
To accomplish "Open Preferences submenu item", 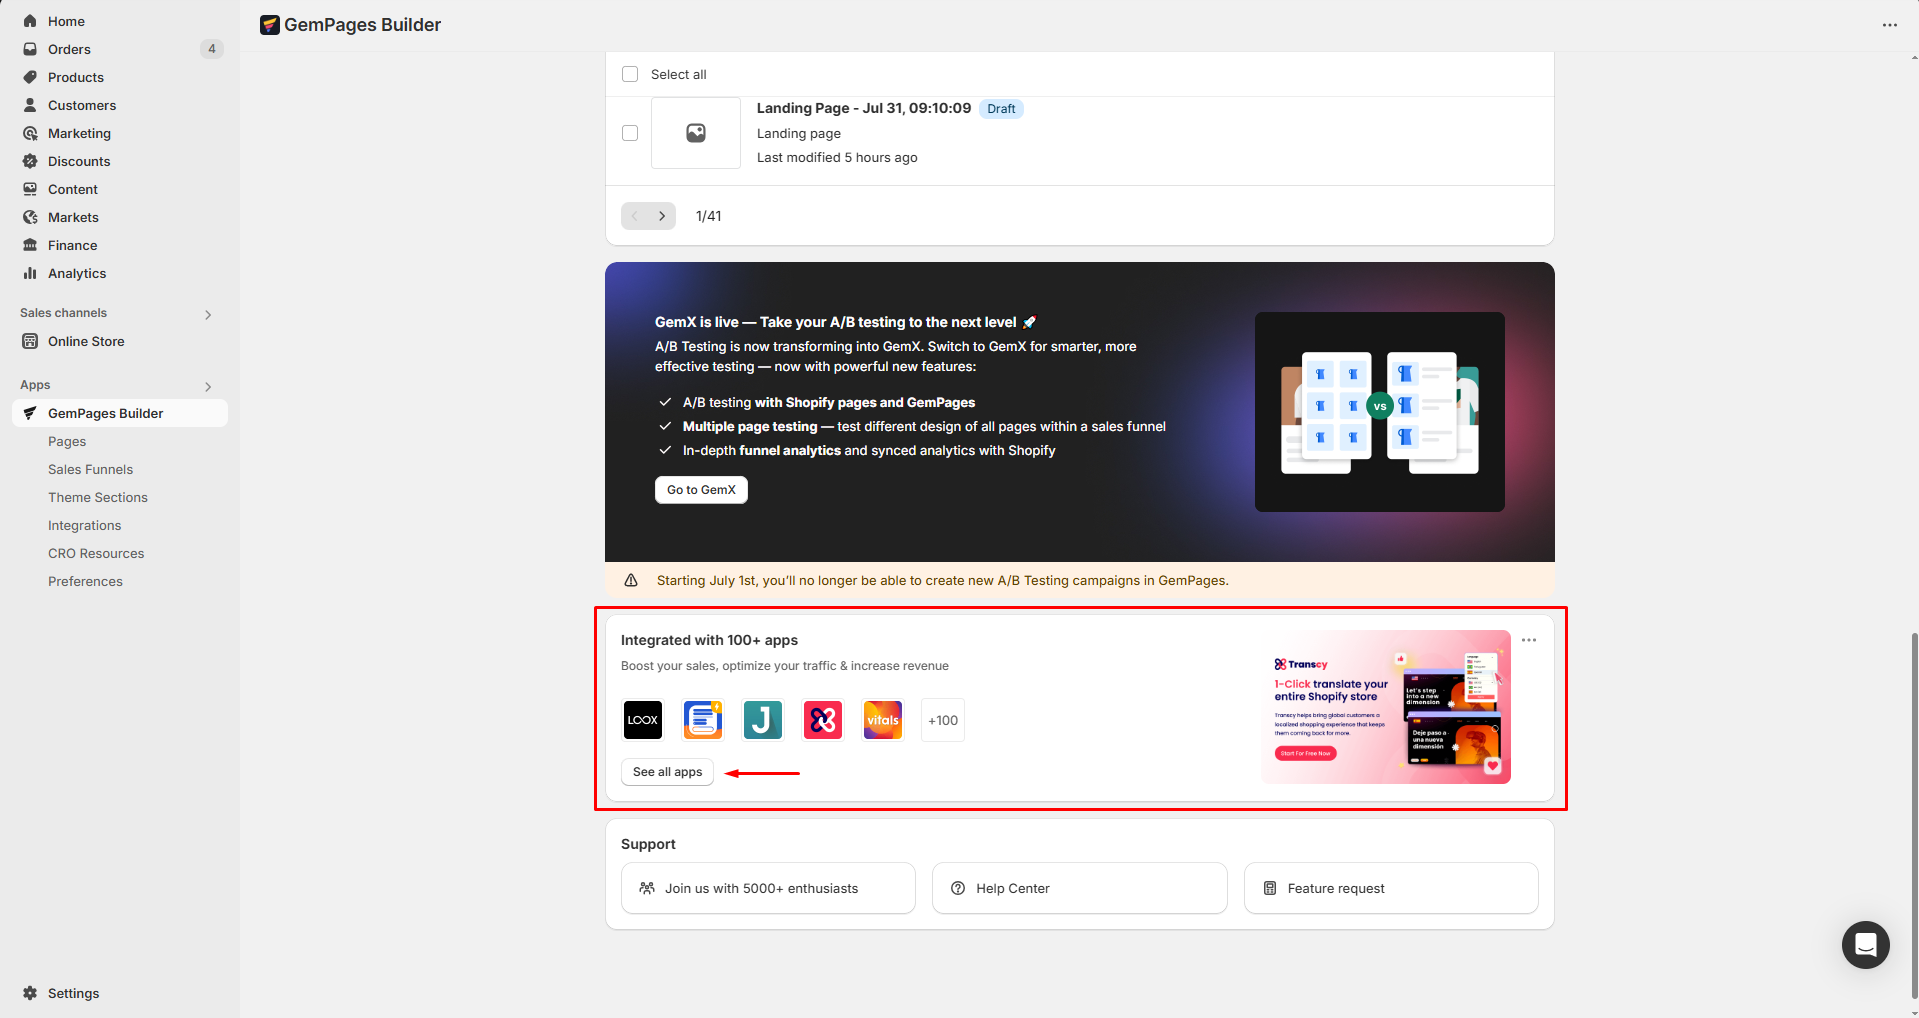I will [x=85, y=581].
